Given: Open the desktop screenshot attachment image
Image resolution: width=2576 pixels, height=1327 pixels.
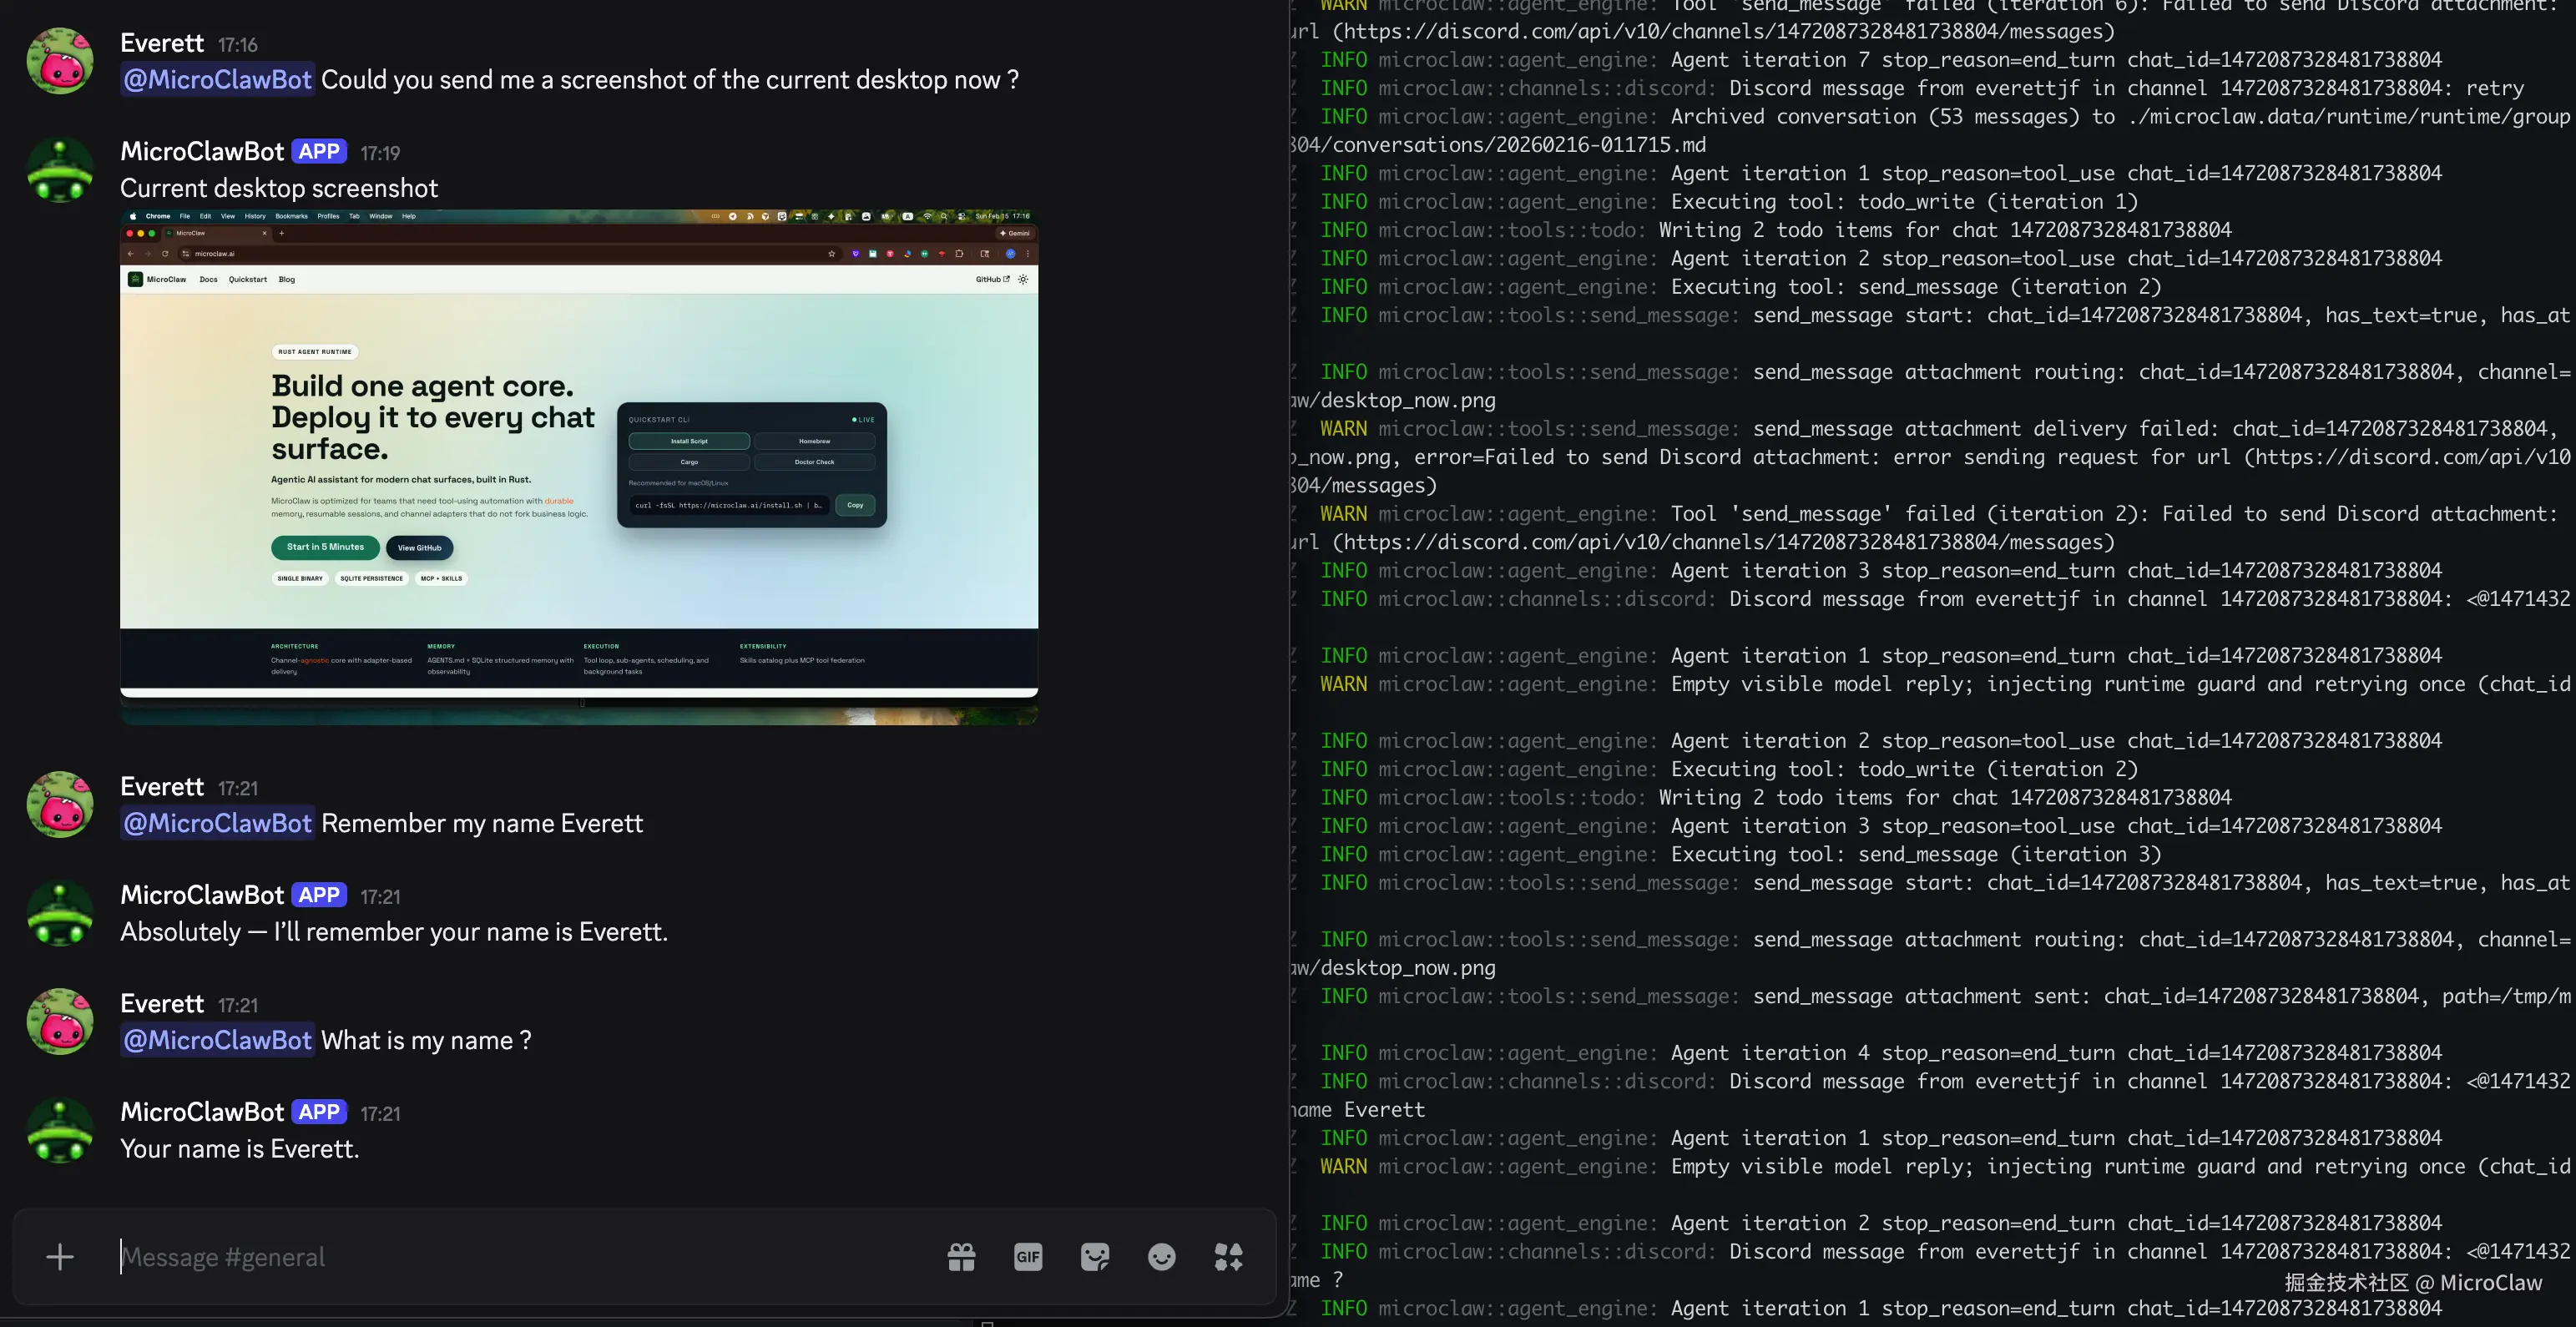Looking at the screenshot, I should [578, 466].
